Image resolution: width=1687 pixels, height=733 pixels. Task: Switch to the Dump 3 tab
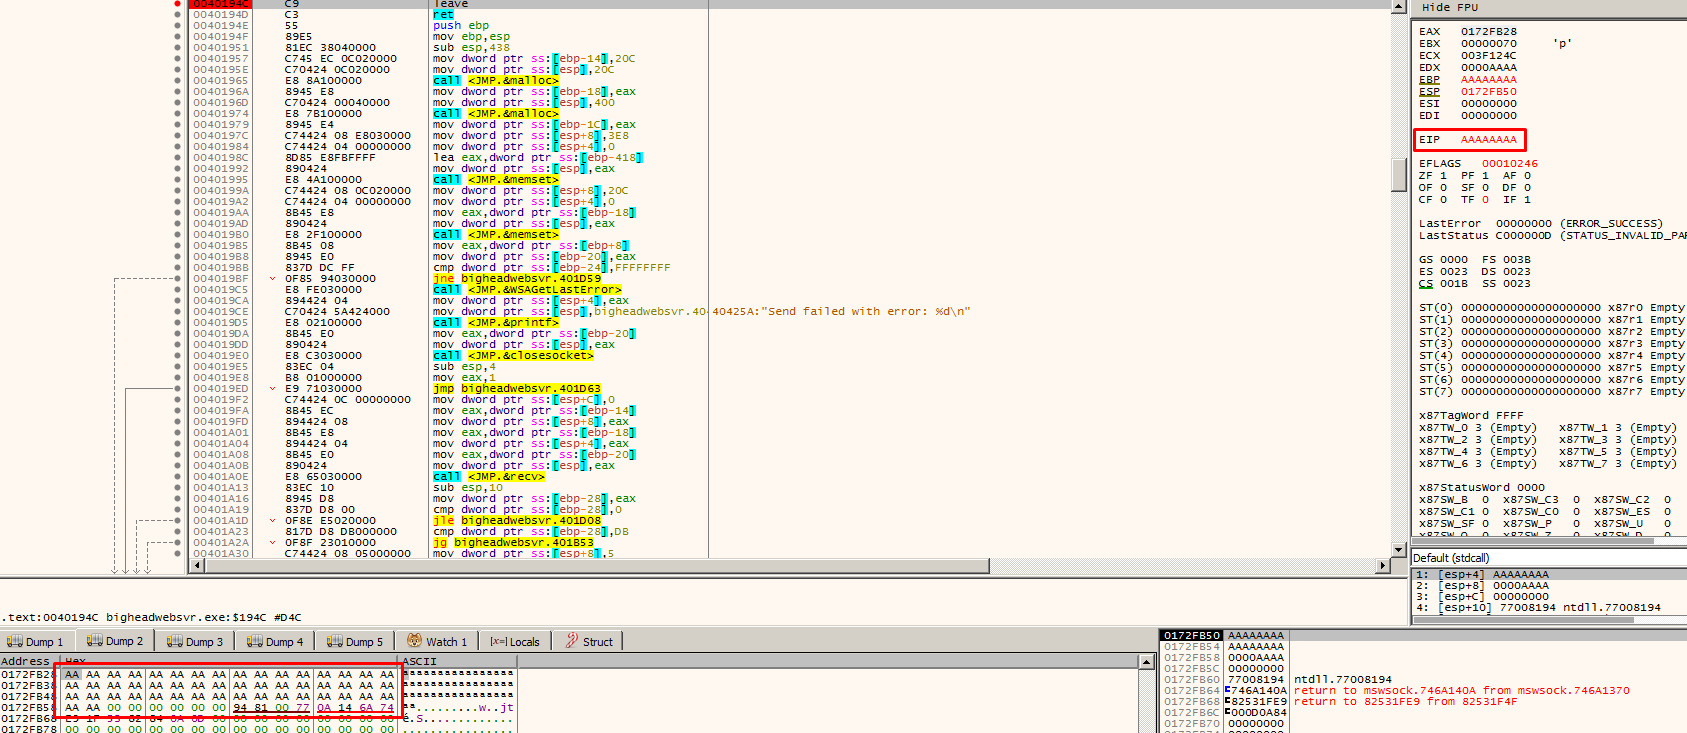(194, 642)
